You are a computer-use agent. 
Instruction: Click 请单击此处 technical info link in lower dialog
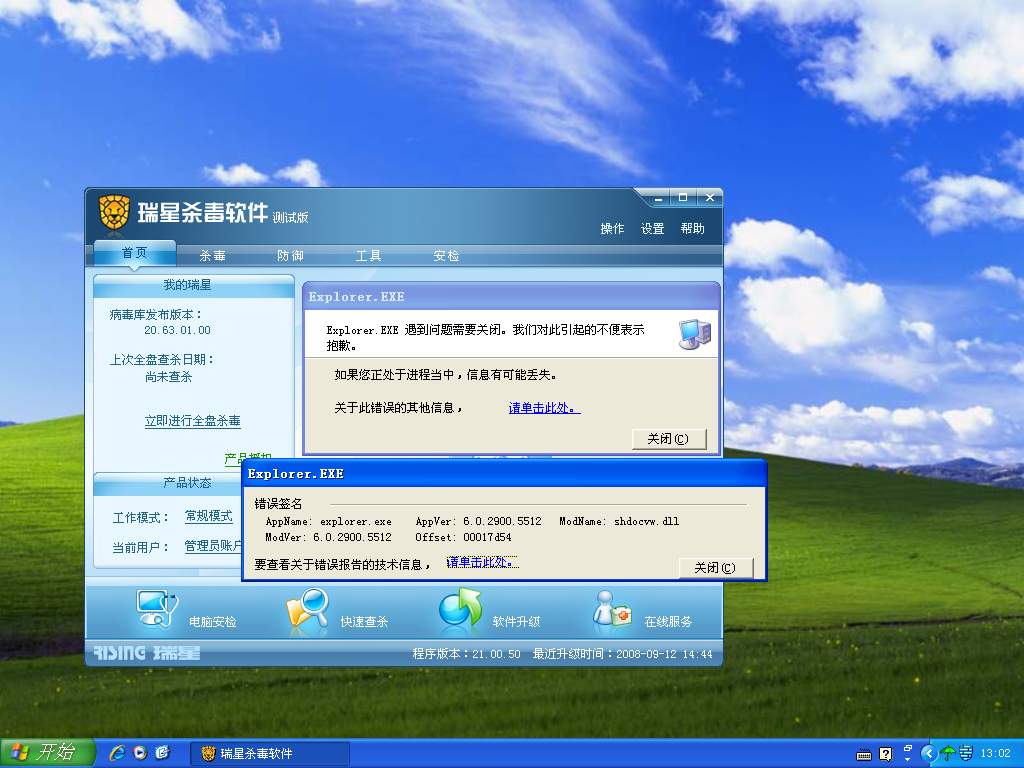pos(482,562)
